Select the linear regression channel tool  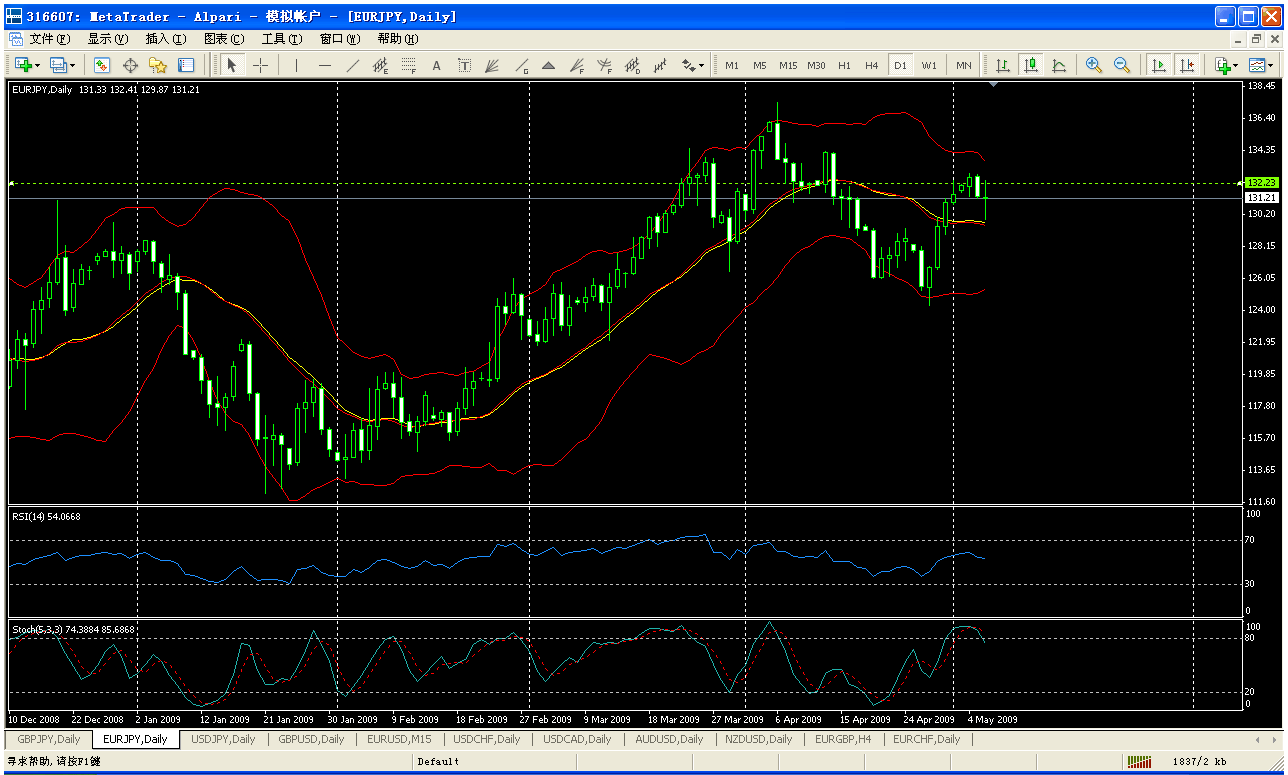point(660,65)
